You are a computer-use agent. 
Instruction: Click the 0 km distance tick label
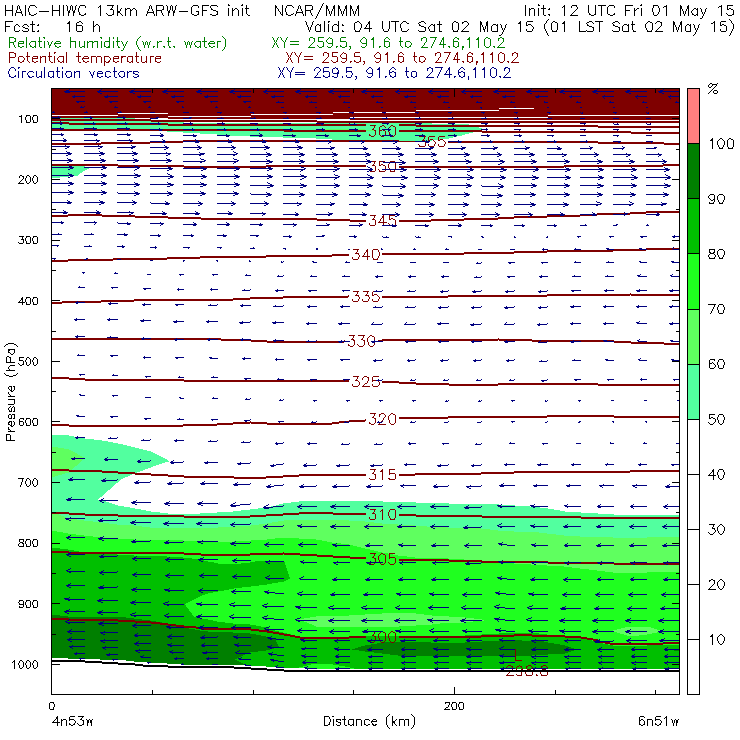[x=51, y=706]
